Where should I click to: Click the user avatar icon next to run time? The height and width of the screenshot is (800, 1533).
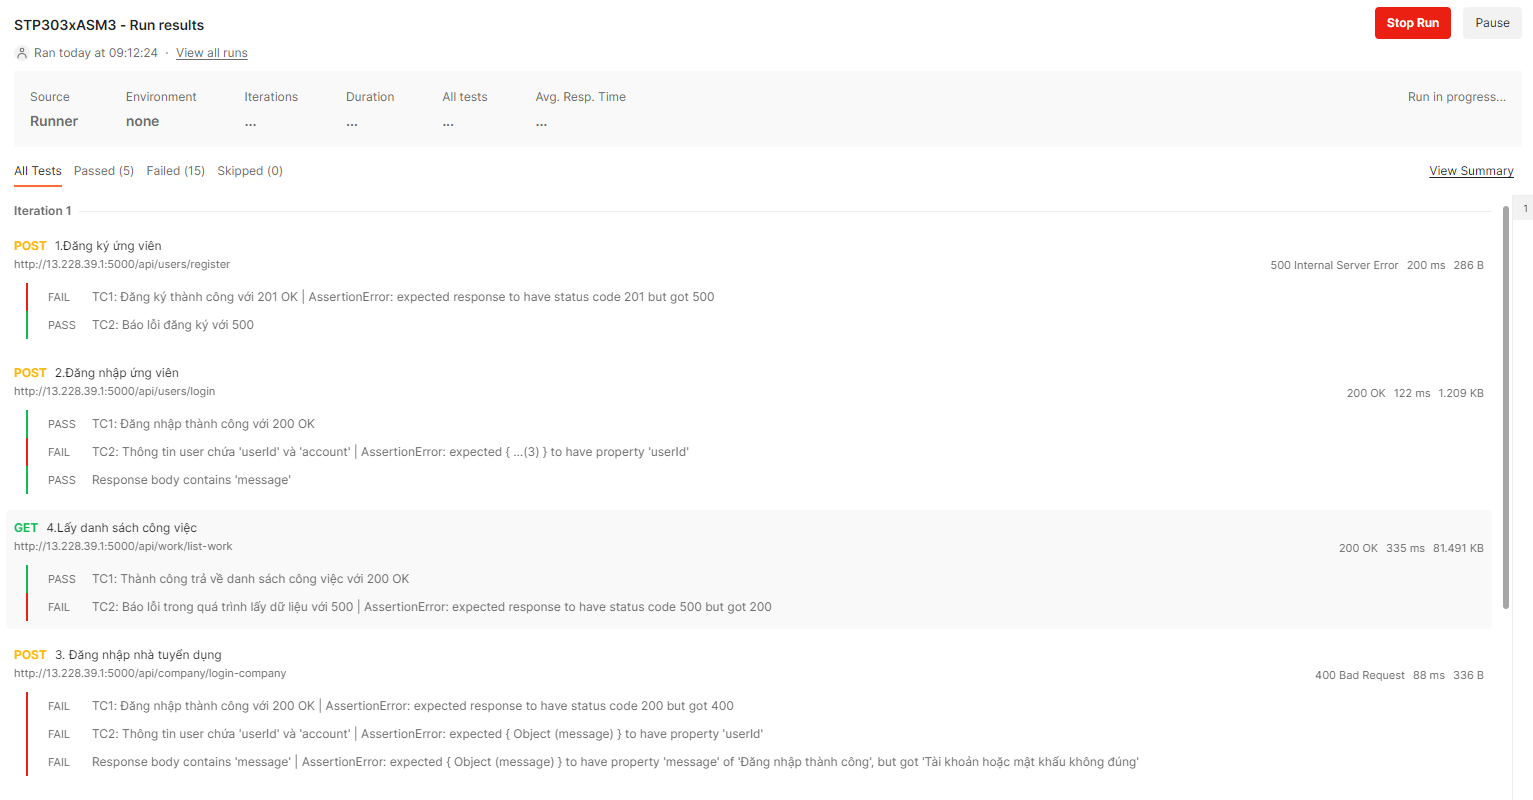(21, 52)
